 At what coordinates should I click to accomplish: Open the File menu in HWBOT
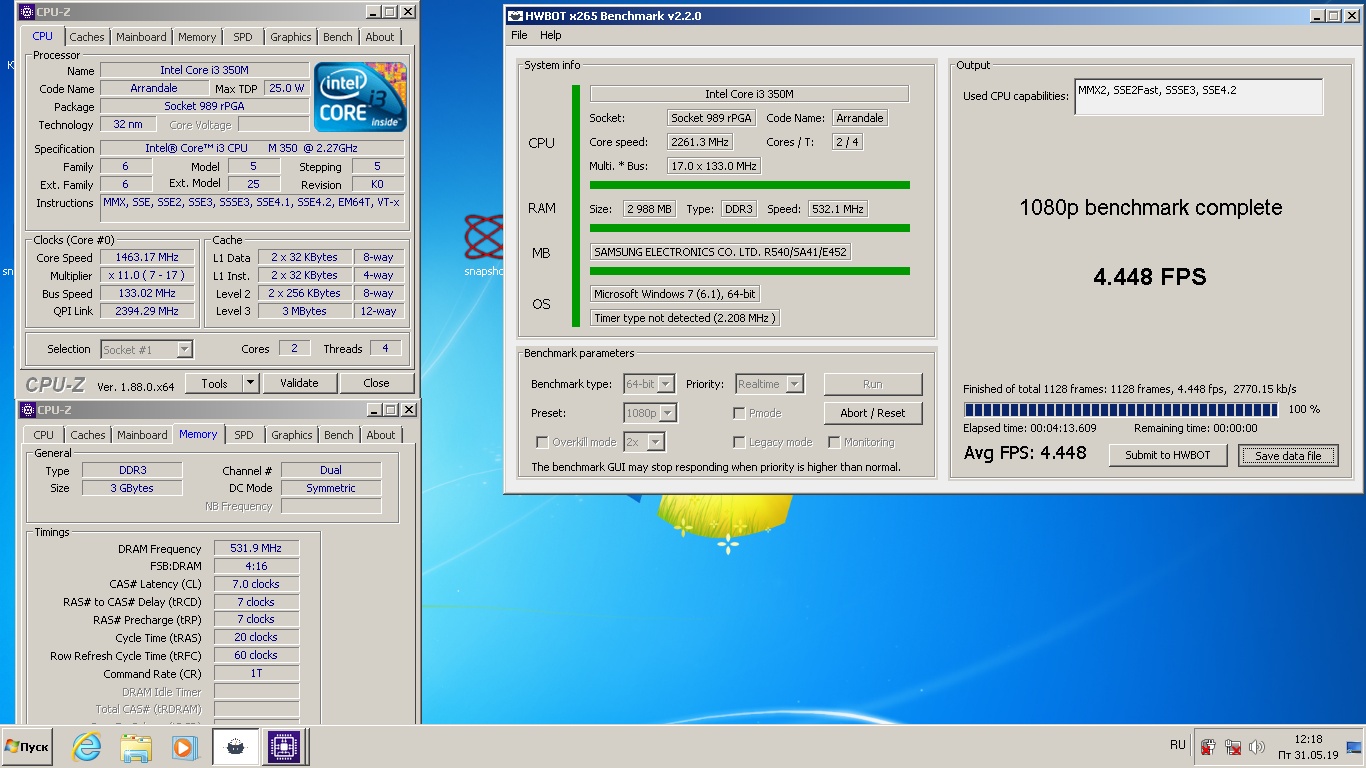(x=519, y=35)
